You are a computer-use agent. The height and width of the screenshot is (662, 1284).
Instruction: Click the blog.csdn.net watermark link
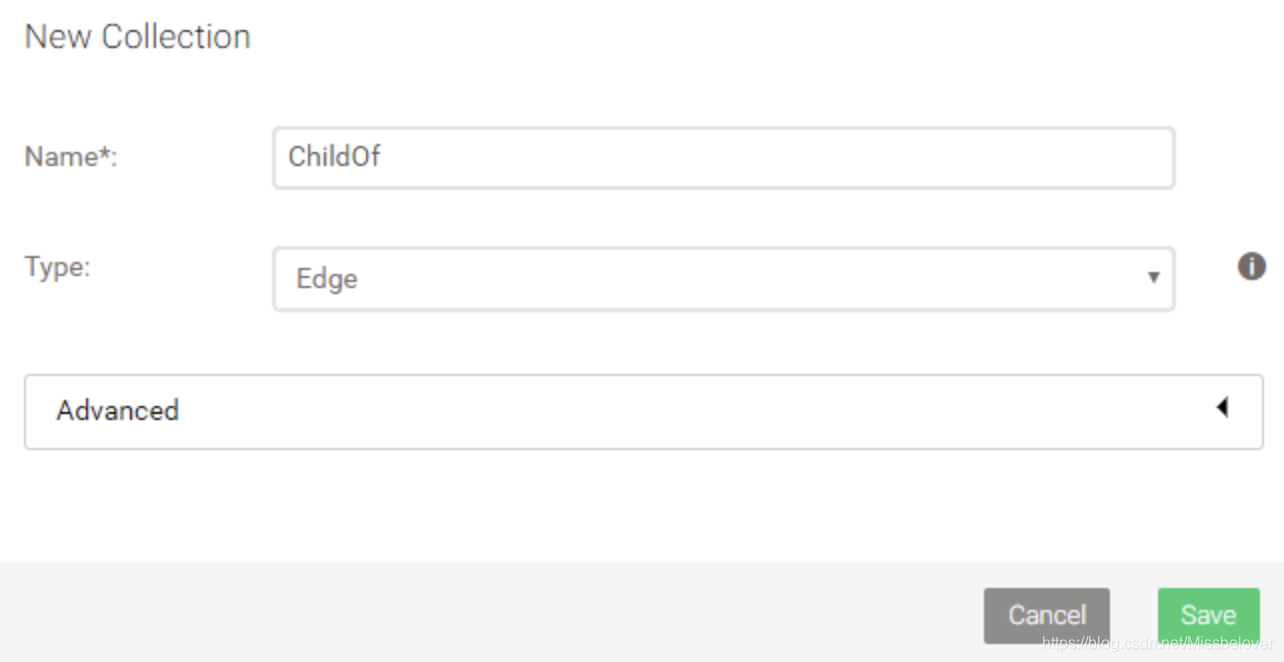(1157, 644)
